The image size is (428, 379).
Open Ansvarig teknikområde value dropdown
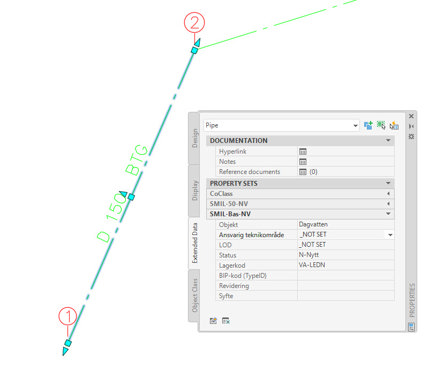pos(390,235)
